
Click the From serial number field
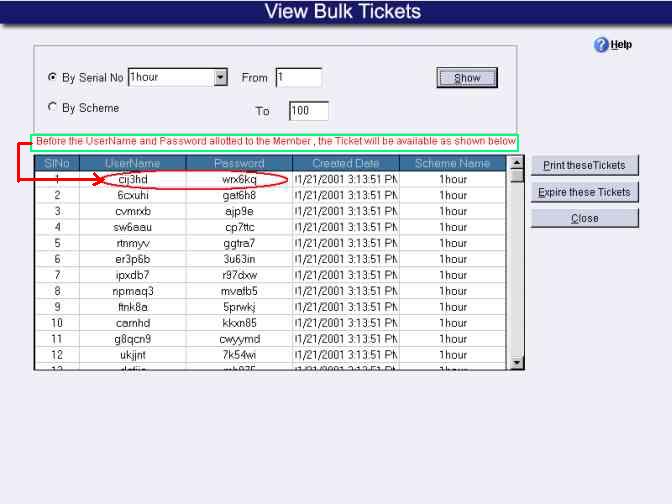298,77
